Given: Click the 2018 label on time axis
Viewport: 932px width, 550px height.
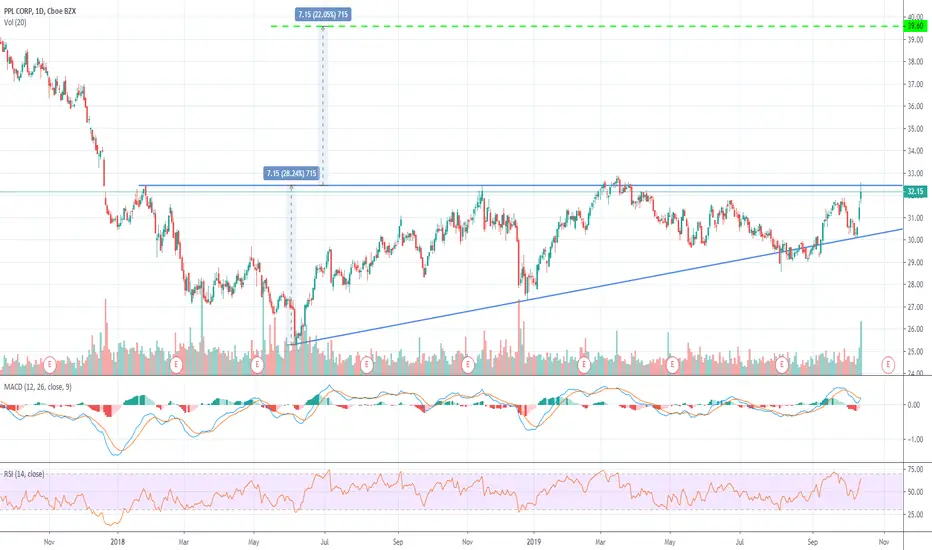Looking at the screenshot, I should coord(118,542).
